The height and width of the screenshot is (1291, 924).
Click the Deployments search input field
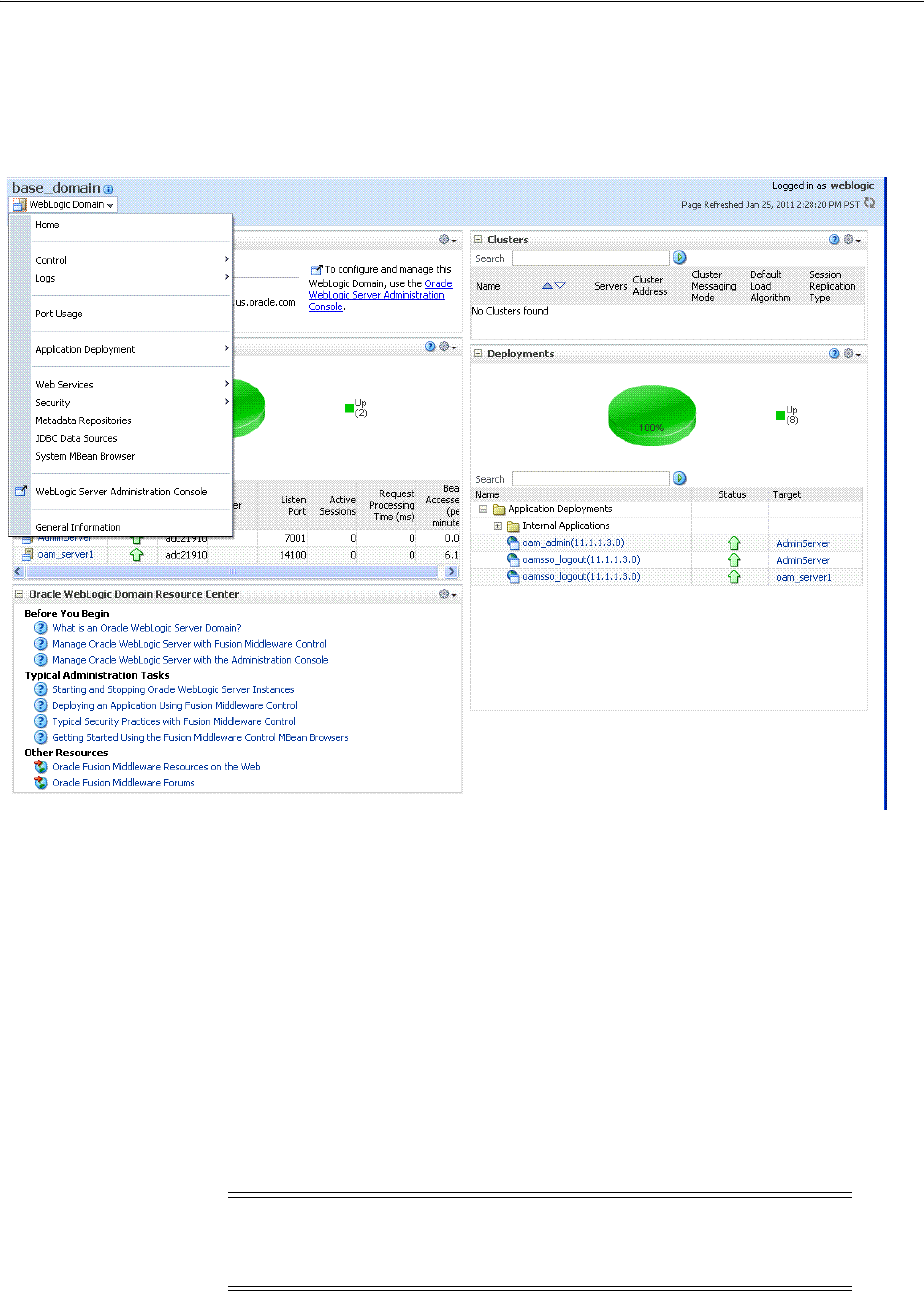pos(590,479)
